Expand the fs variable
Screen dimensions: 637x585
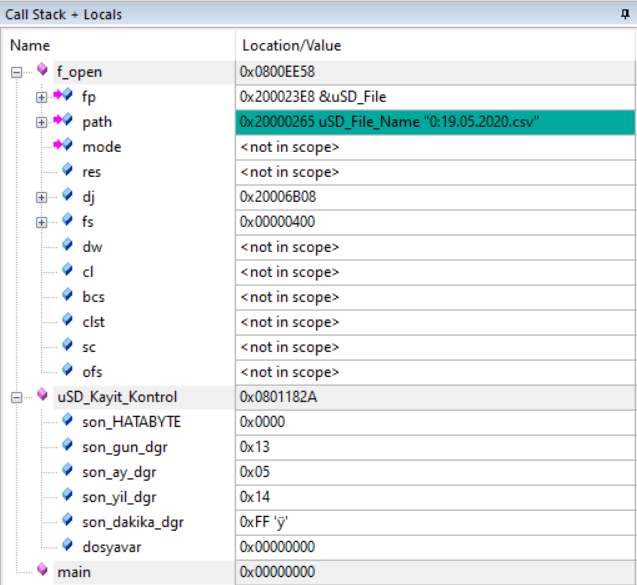(41, 222)
